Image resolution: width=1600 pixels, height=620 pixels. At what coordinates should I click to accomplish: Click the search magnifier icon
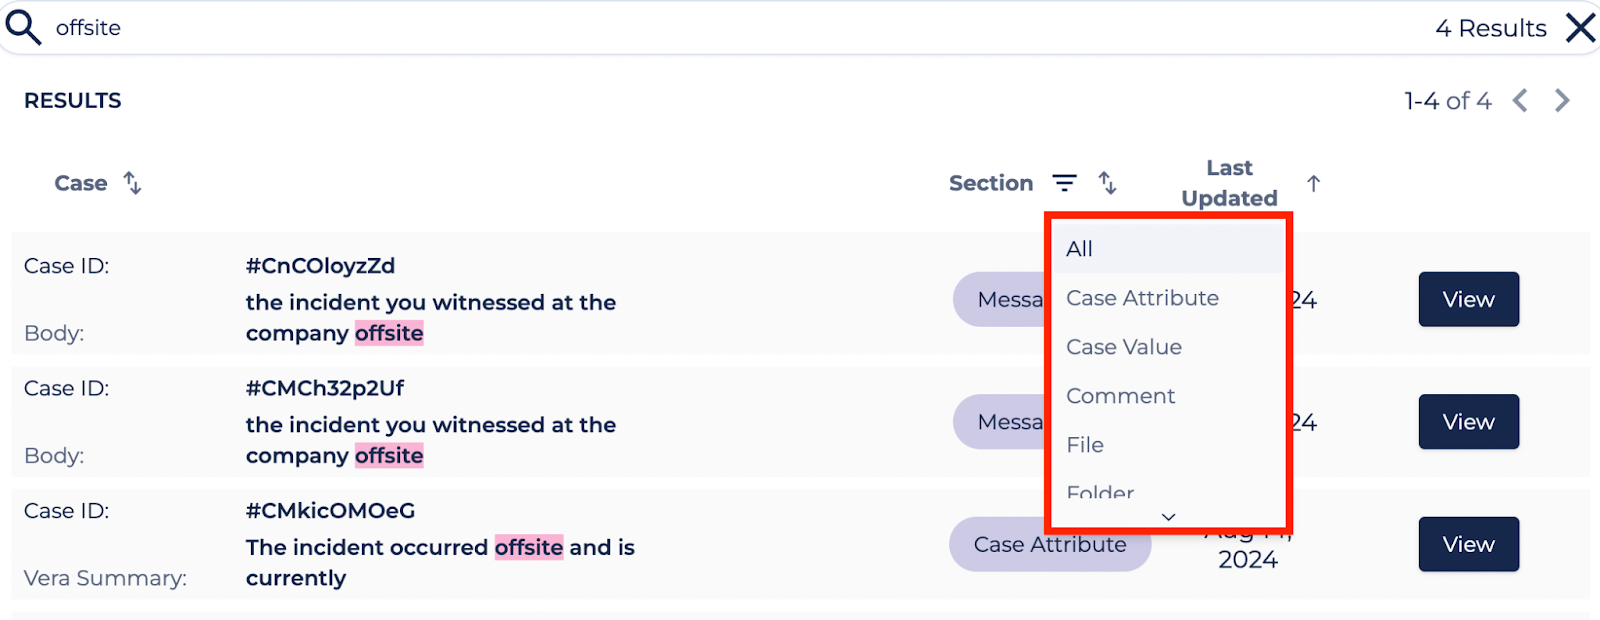23,28
